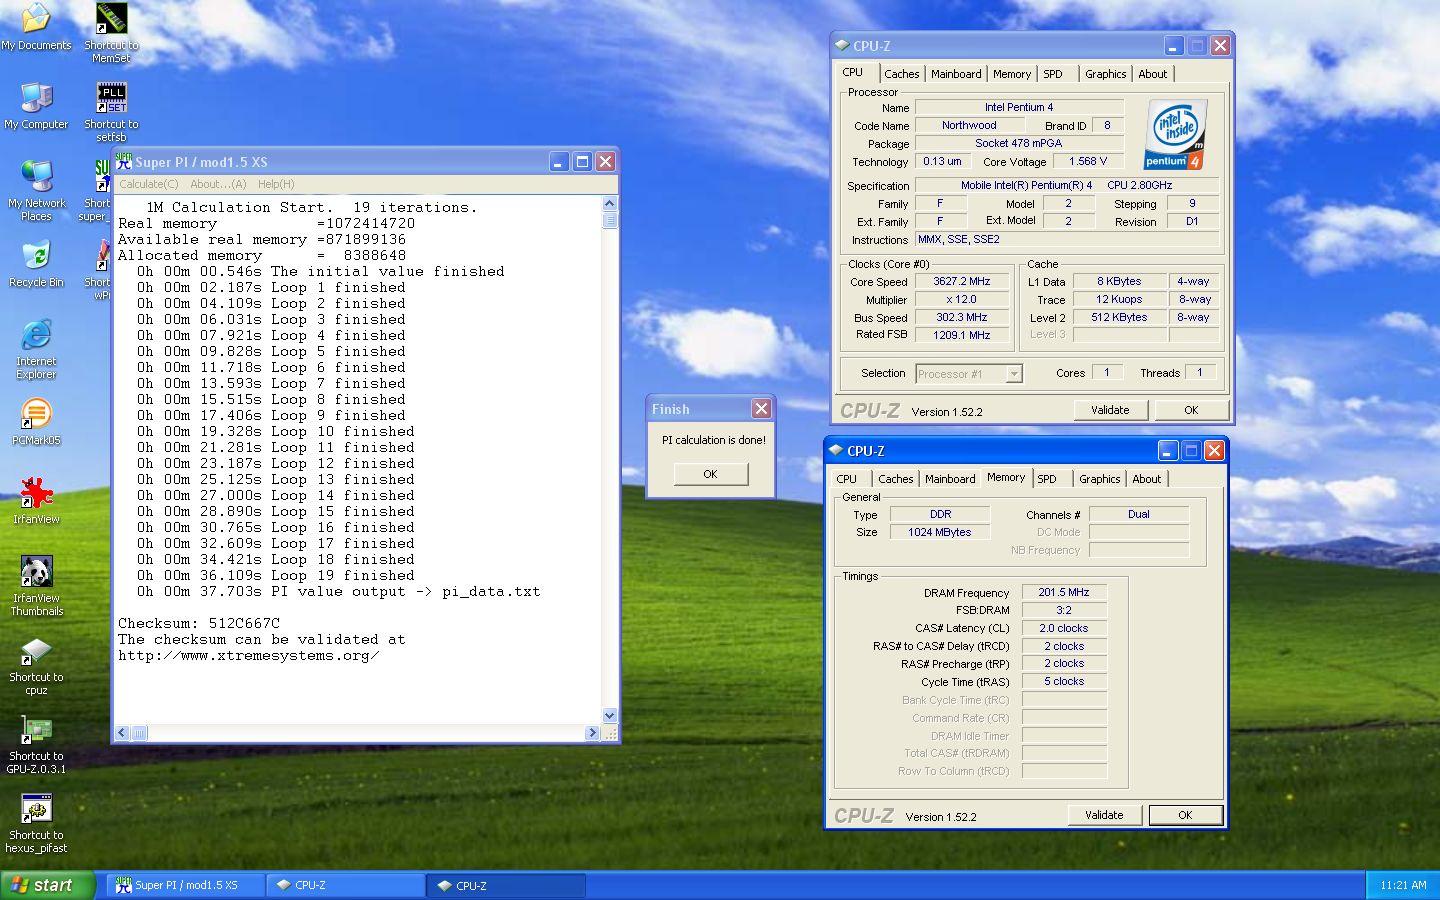This screenshot has width=1440, height=900.
Task: Select first CPU-Z taskbar button
Action: tap(346, 885)
